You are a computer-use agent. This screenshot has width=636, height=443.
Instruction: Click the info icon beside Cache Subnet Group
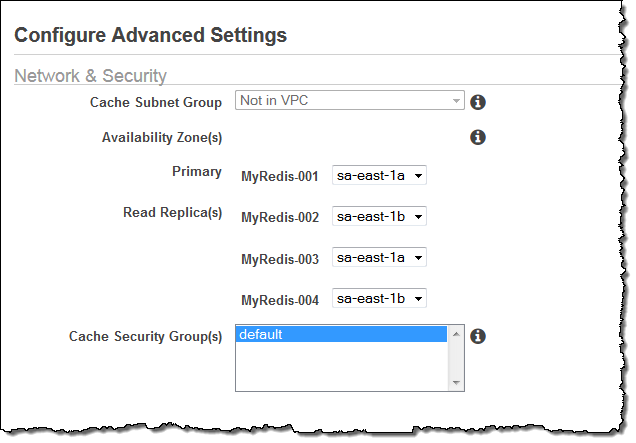[x=478, y=102]
